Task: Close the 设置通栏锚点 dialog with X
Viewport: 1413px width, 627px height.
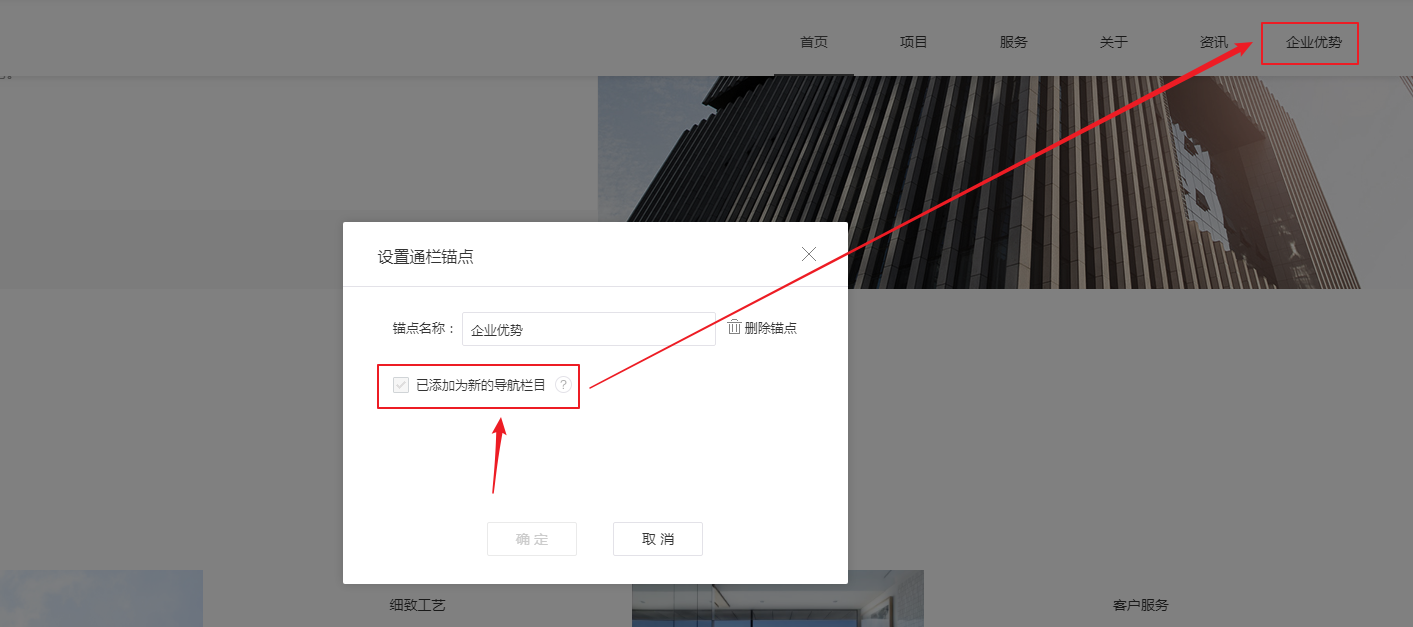Action: 809,254
